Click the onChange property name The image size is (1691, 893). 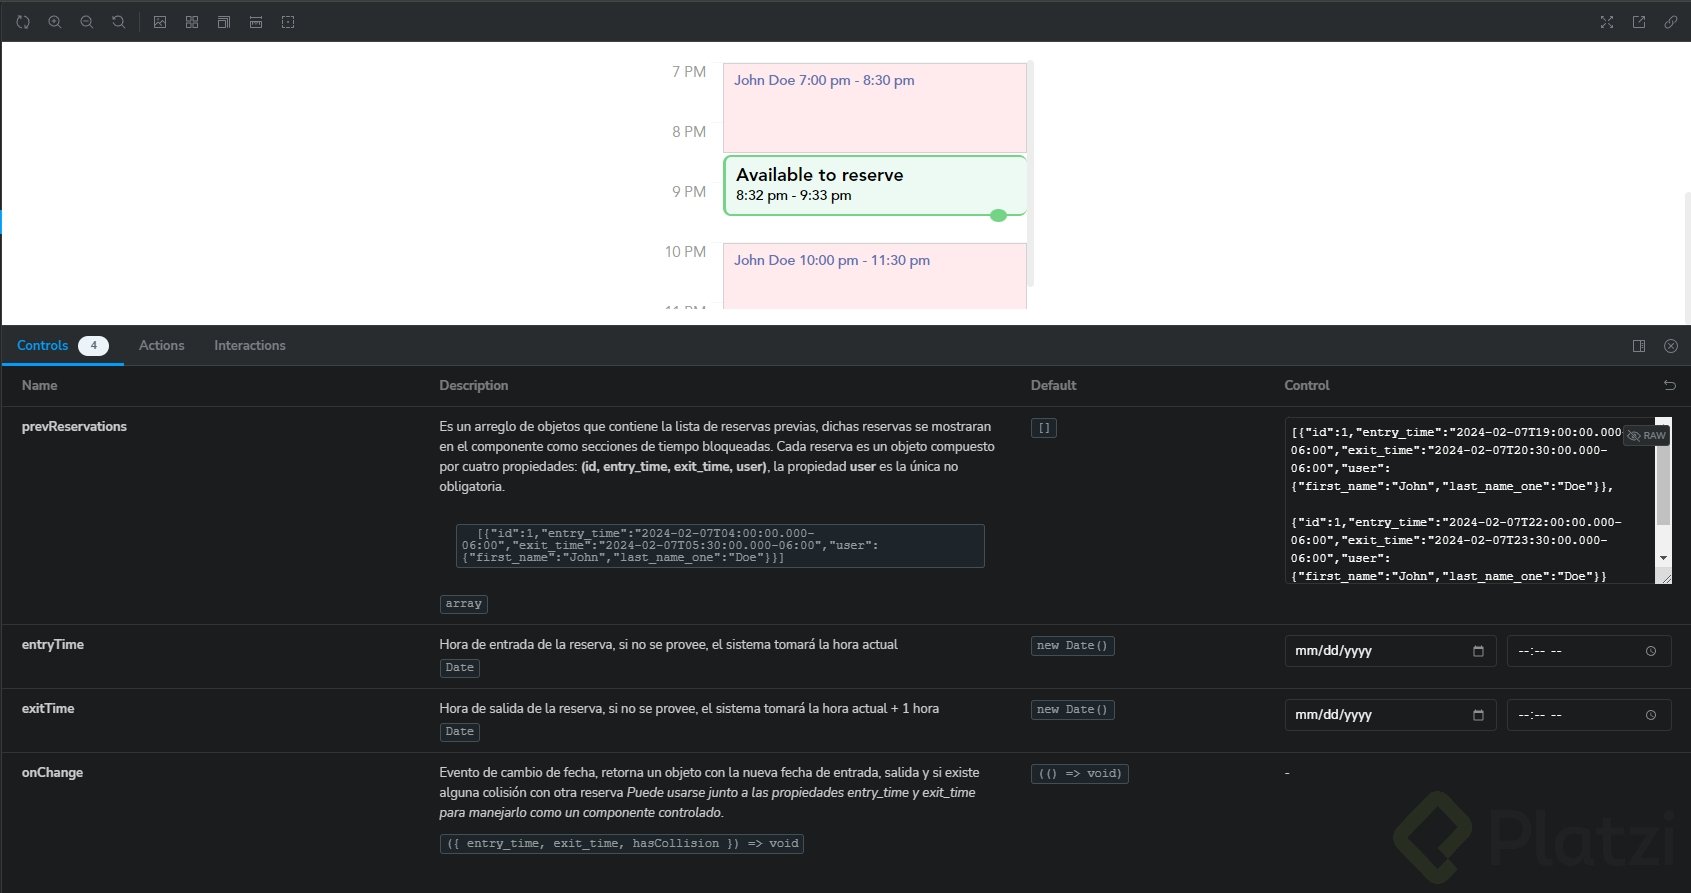click(52, 772)
